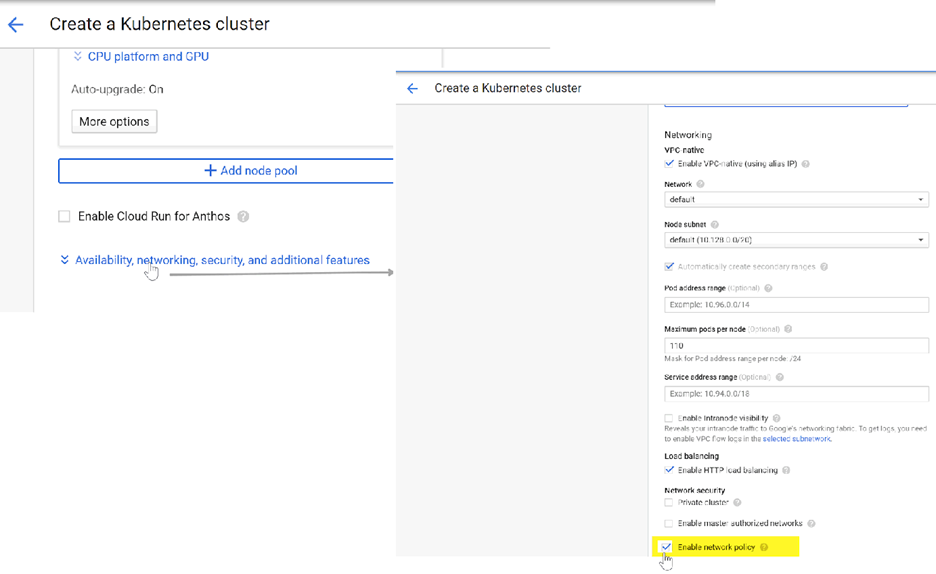Open help icon beside Pod address range

tap(768, 288)
